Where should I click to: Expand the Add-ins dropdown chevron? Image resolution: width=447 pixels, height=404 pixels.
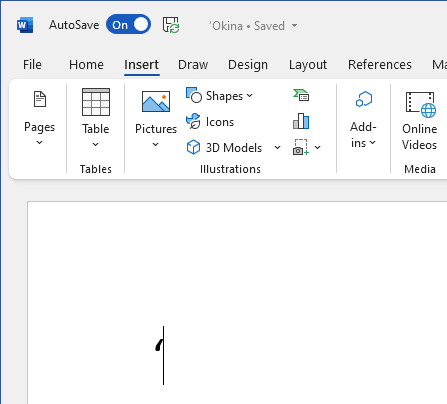coord(373,143)
